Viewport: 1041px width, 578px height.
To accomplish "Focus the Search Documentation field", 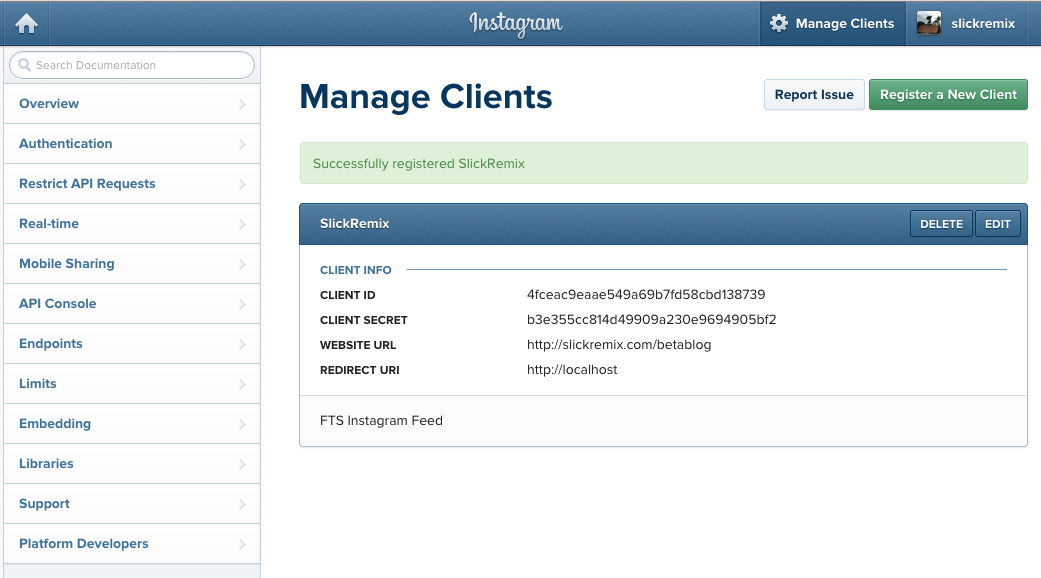I will click(132, 65).
